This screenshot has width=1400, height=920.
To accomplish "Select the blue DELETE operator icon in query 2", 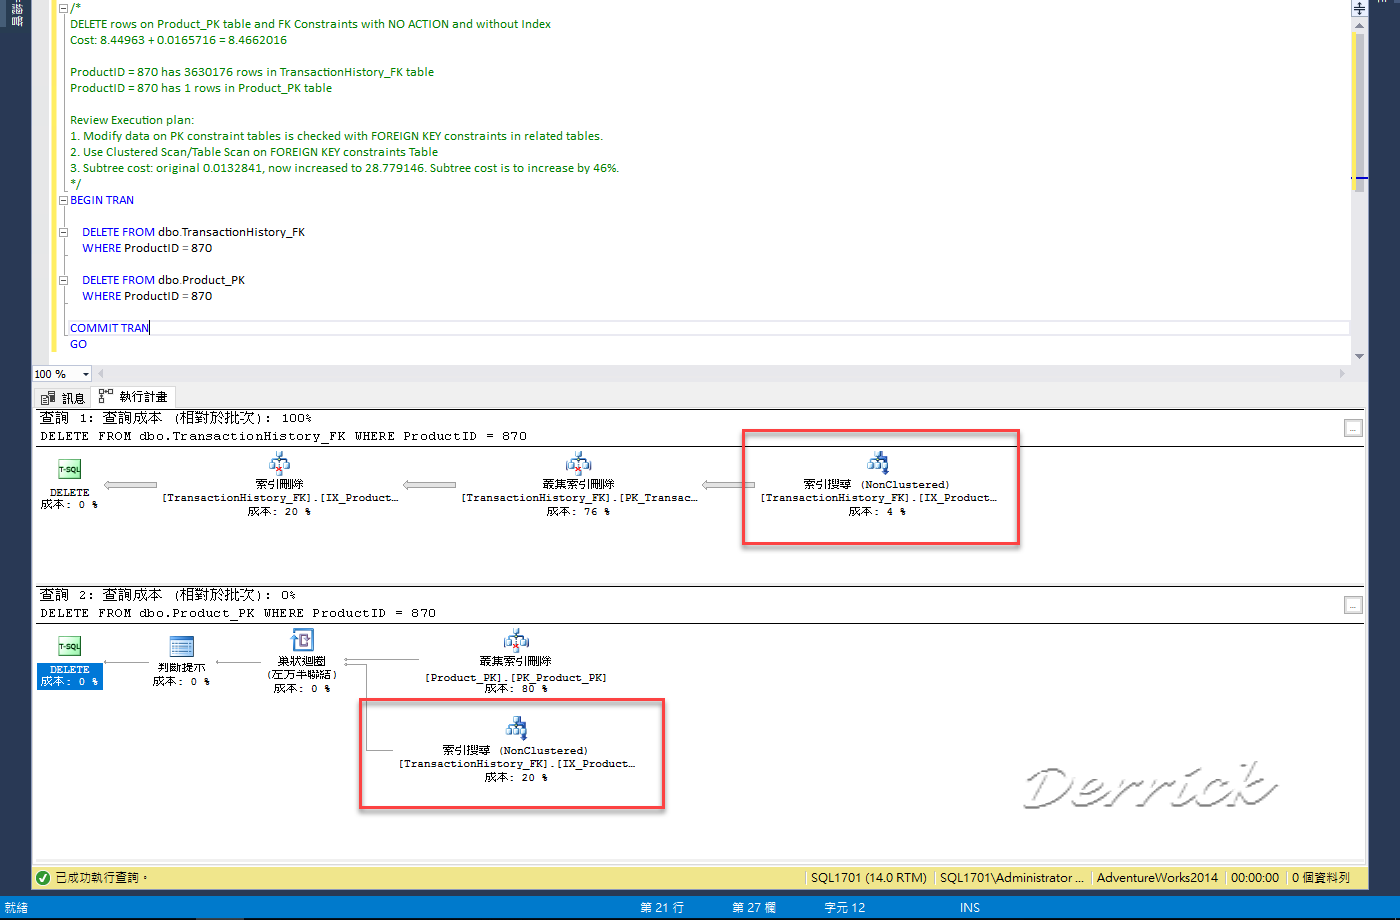I will [x=68, y=646].
